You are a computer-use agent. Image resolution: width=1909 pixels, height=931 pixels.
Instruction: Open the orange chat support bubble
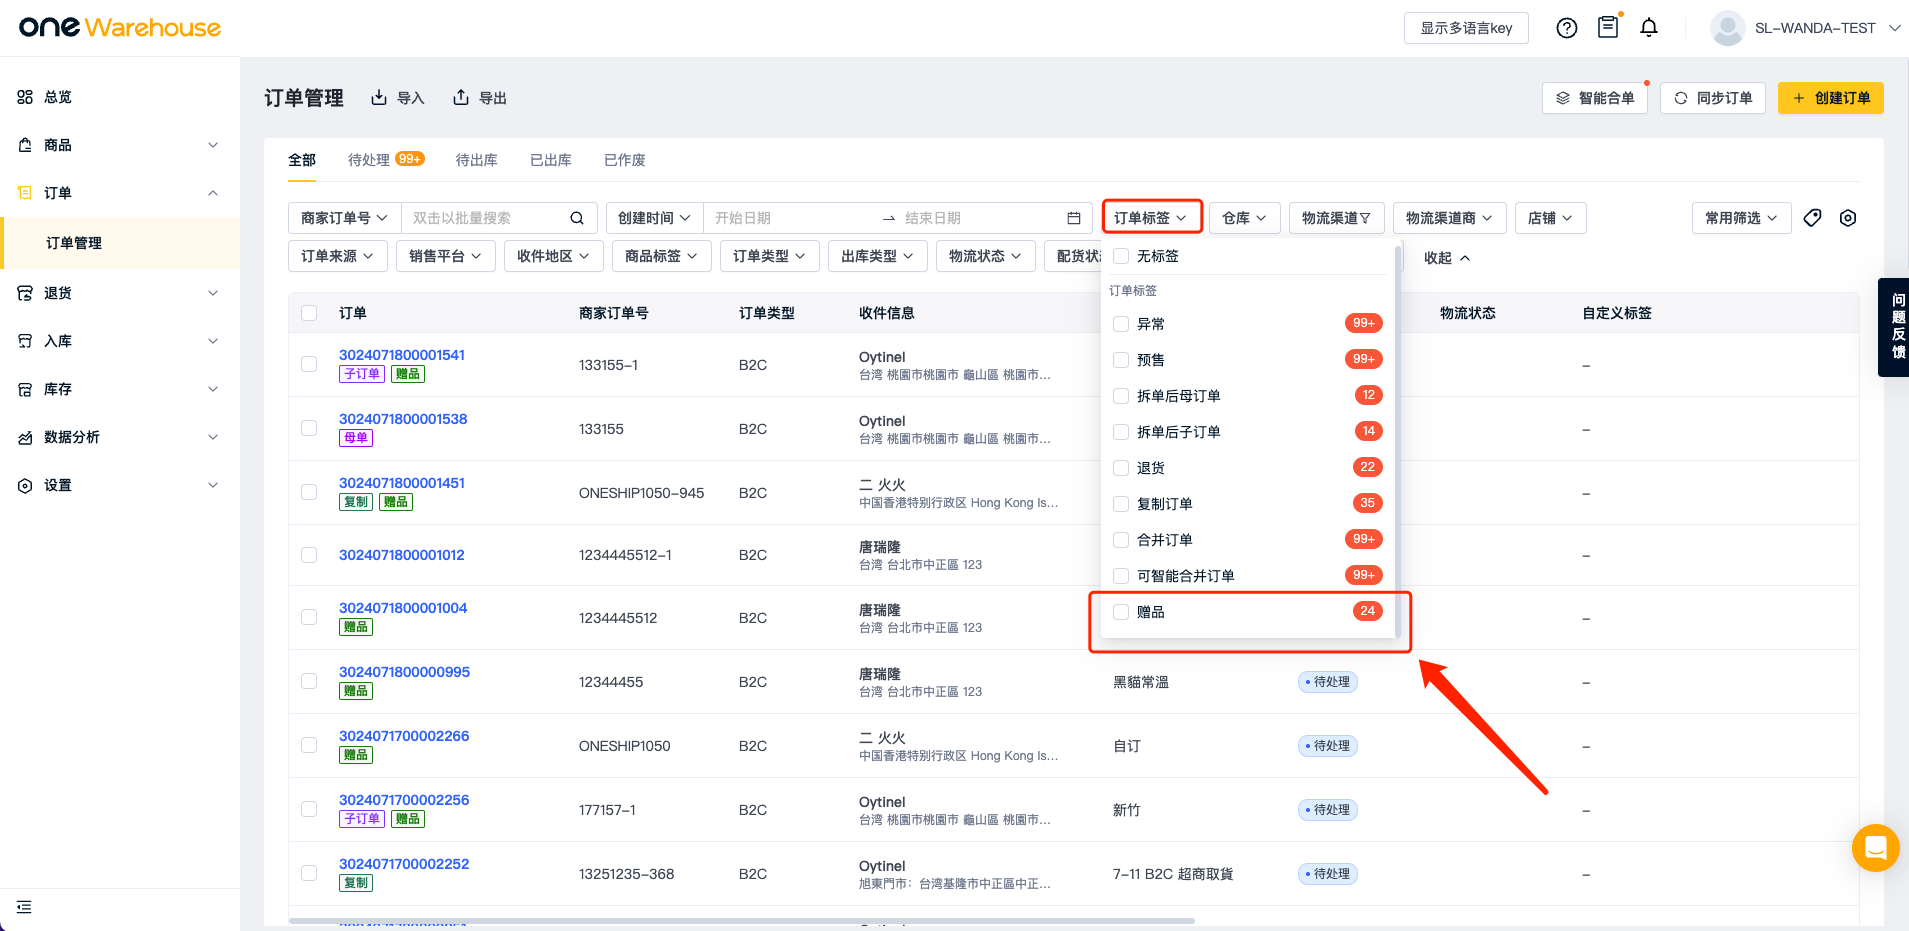[1875, 848]
